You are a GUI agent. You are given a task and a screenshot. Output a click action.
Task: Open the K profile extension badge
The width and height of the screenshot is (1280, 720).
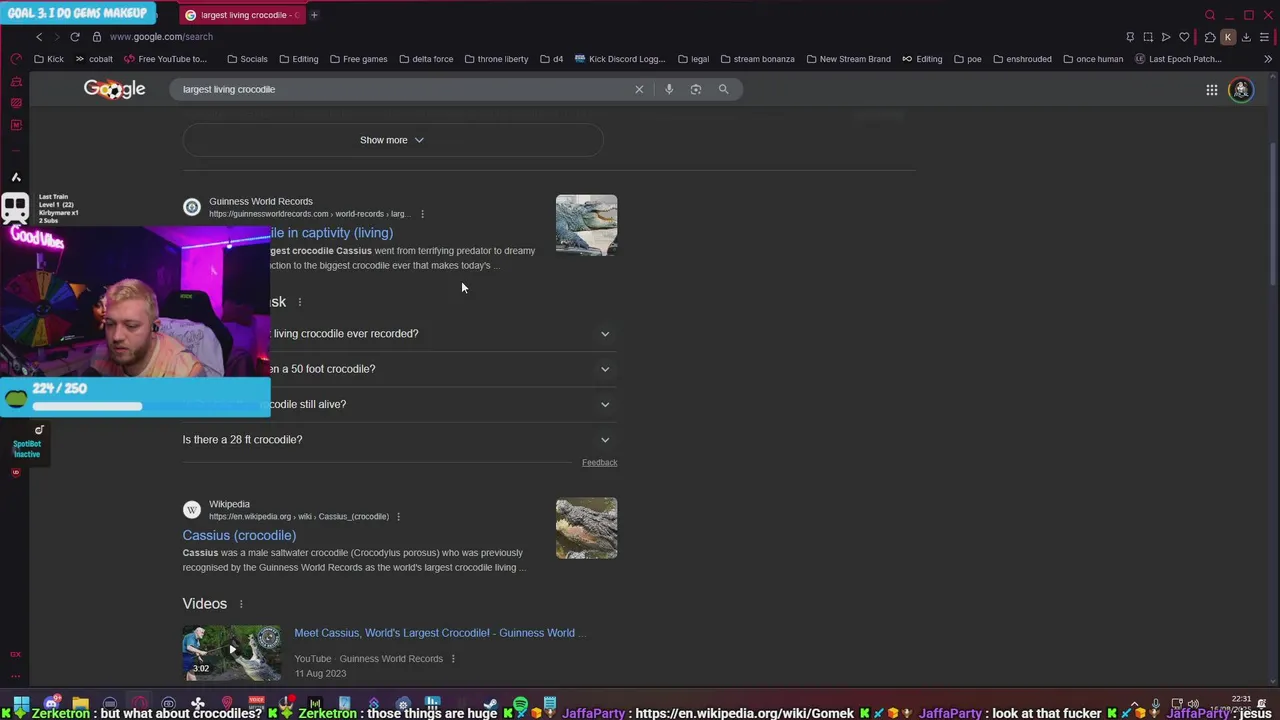coord(1228,37)
